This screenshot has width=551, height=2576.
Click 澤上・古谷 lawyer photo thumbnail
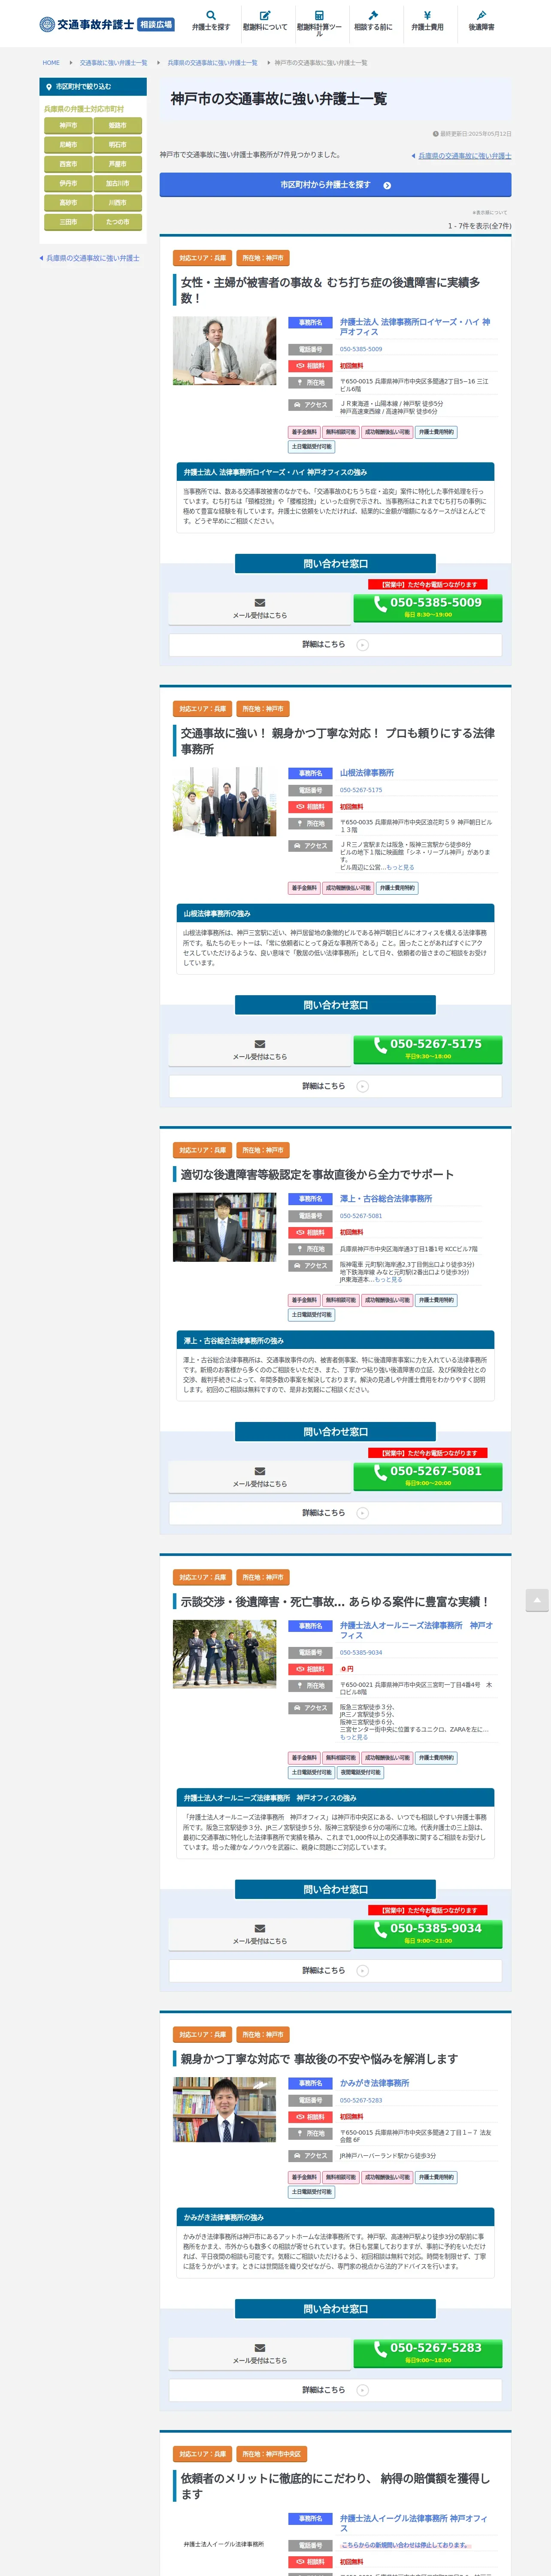click(x=224, y=1227)
